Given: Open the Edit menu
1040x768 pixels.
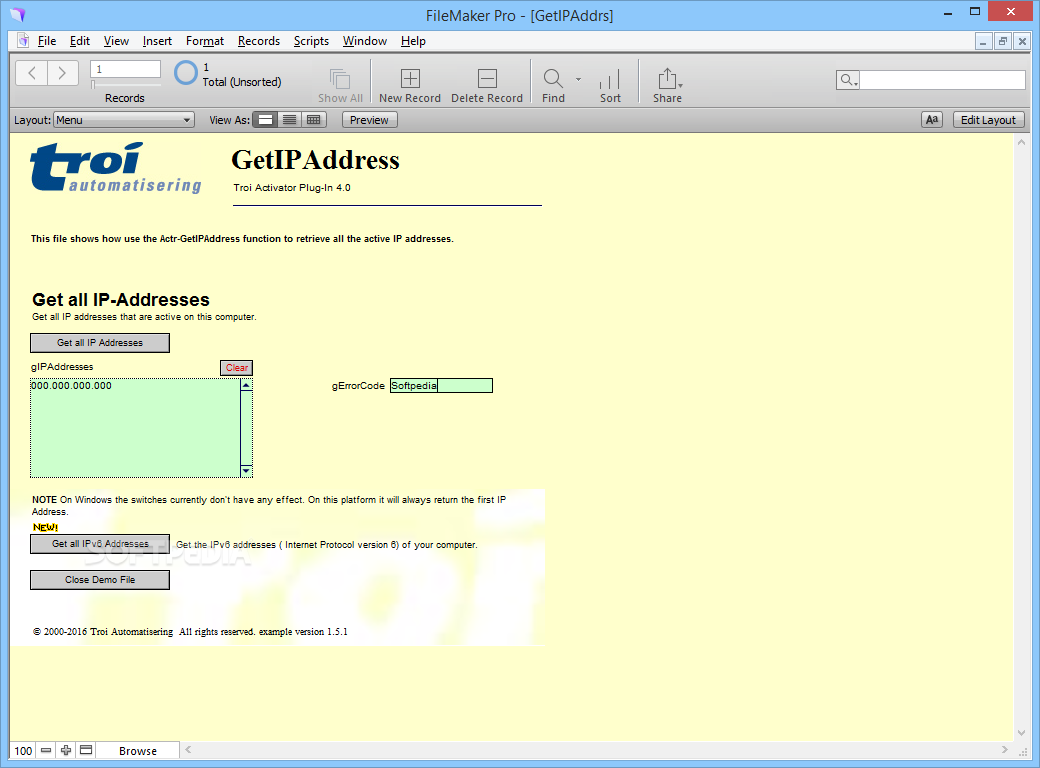Looking at the screenshot, I should [80, 41].
